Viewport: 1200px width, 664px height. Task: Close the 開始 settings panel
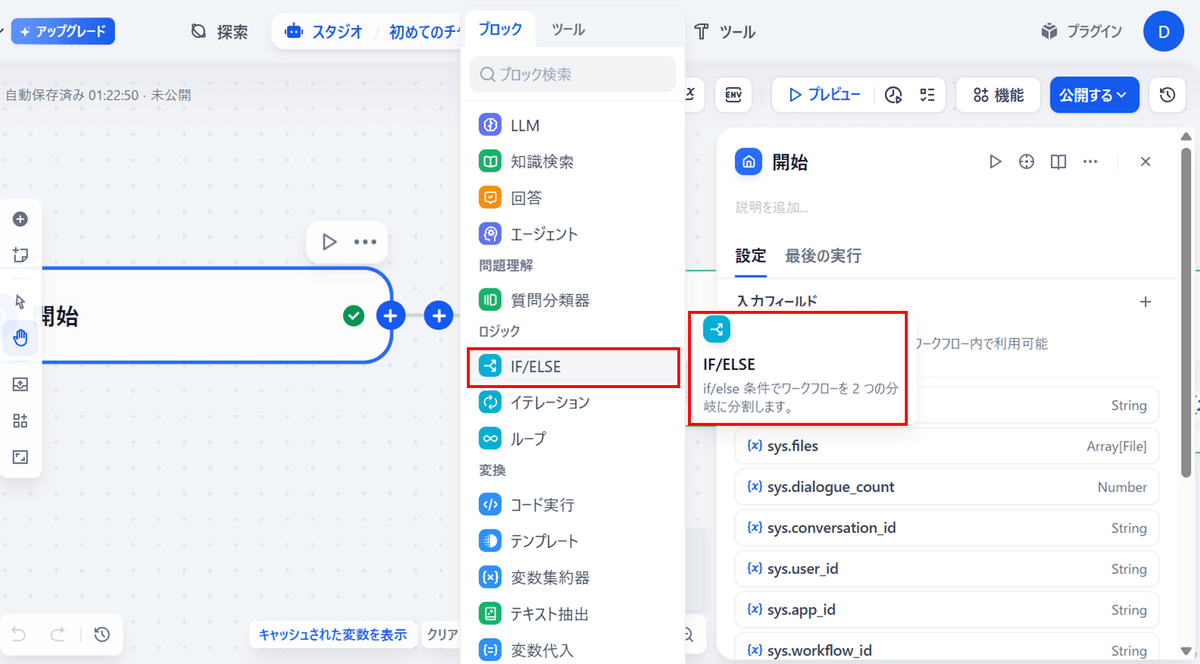(1146, 161)
